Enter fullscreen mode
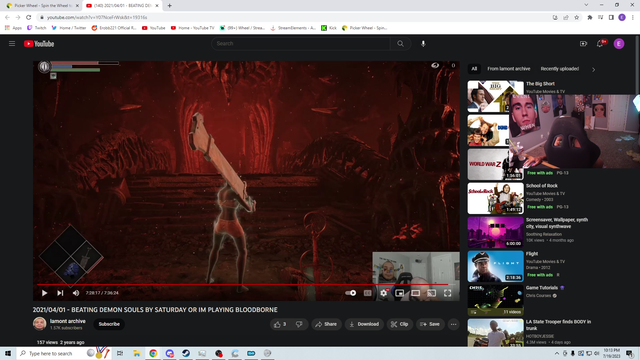 click(x=447, y=293)
